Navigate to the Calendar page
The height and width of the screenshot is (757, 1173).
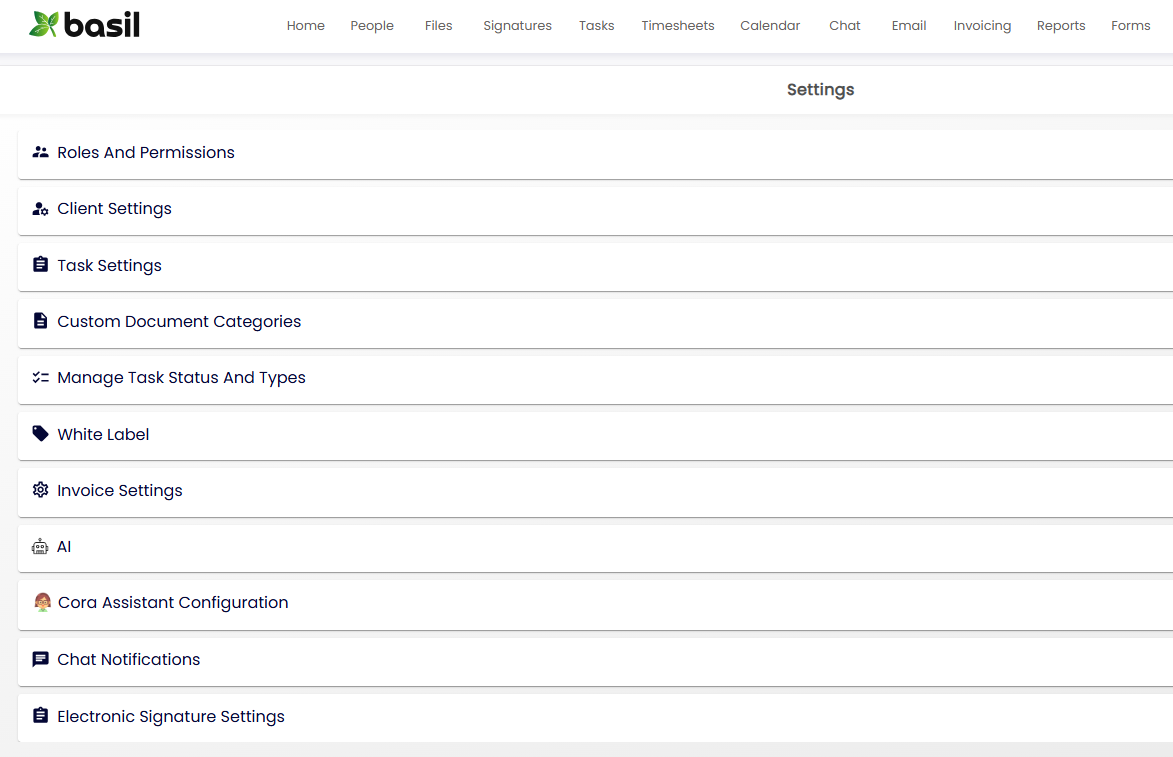click(769, 26)
